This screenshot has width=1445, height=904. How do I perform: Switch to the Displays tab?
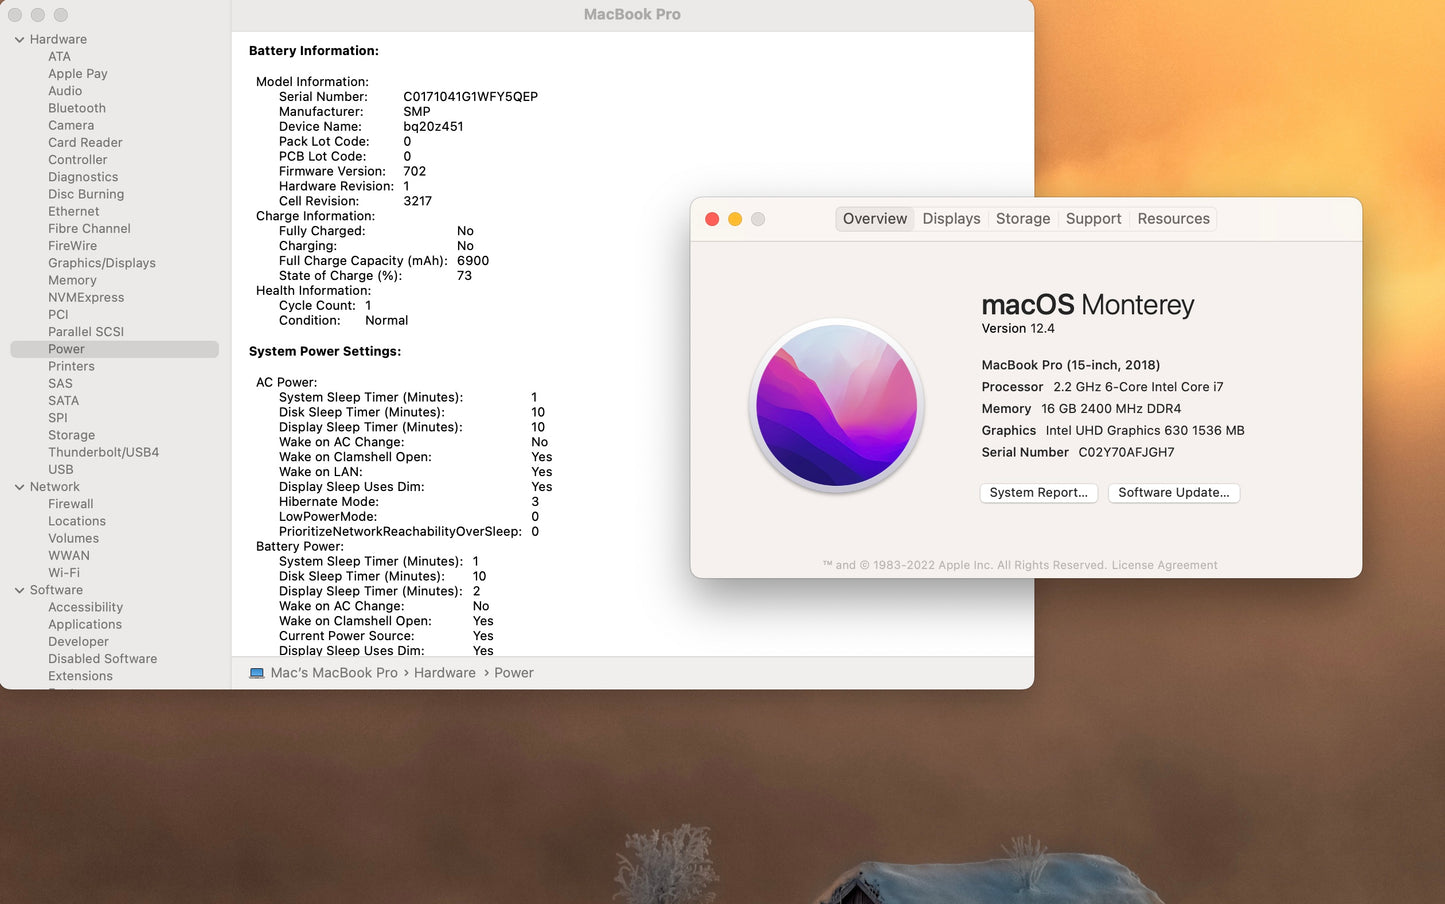click(950, 218)
